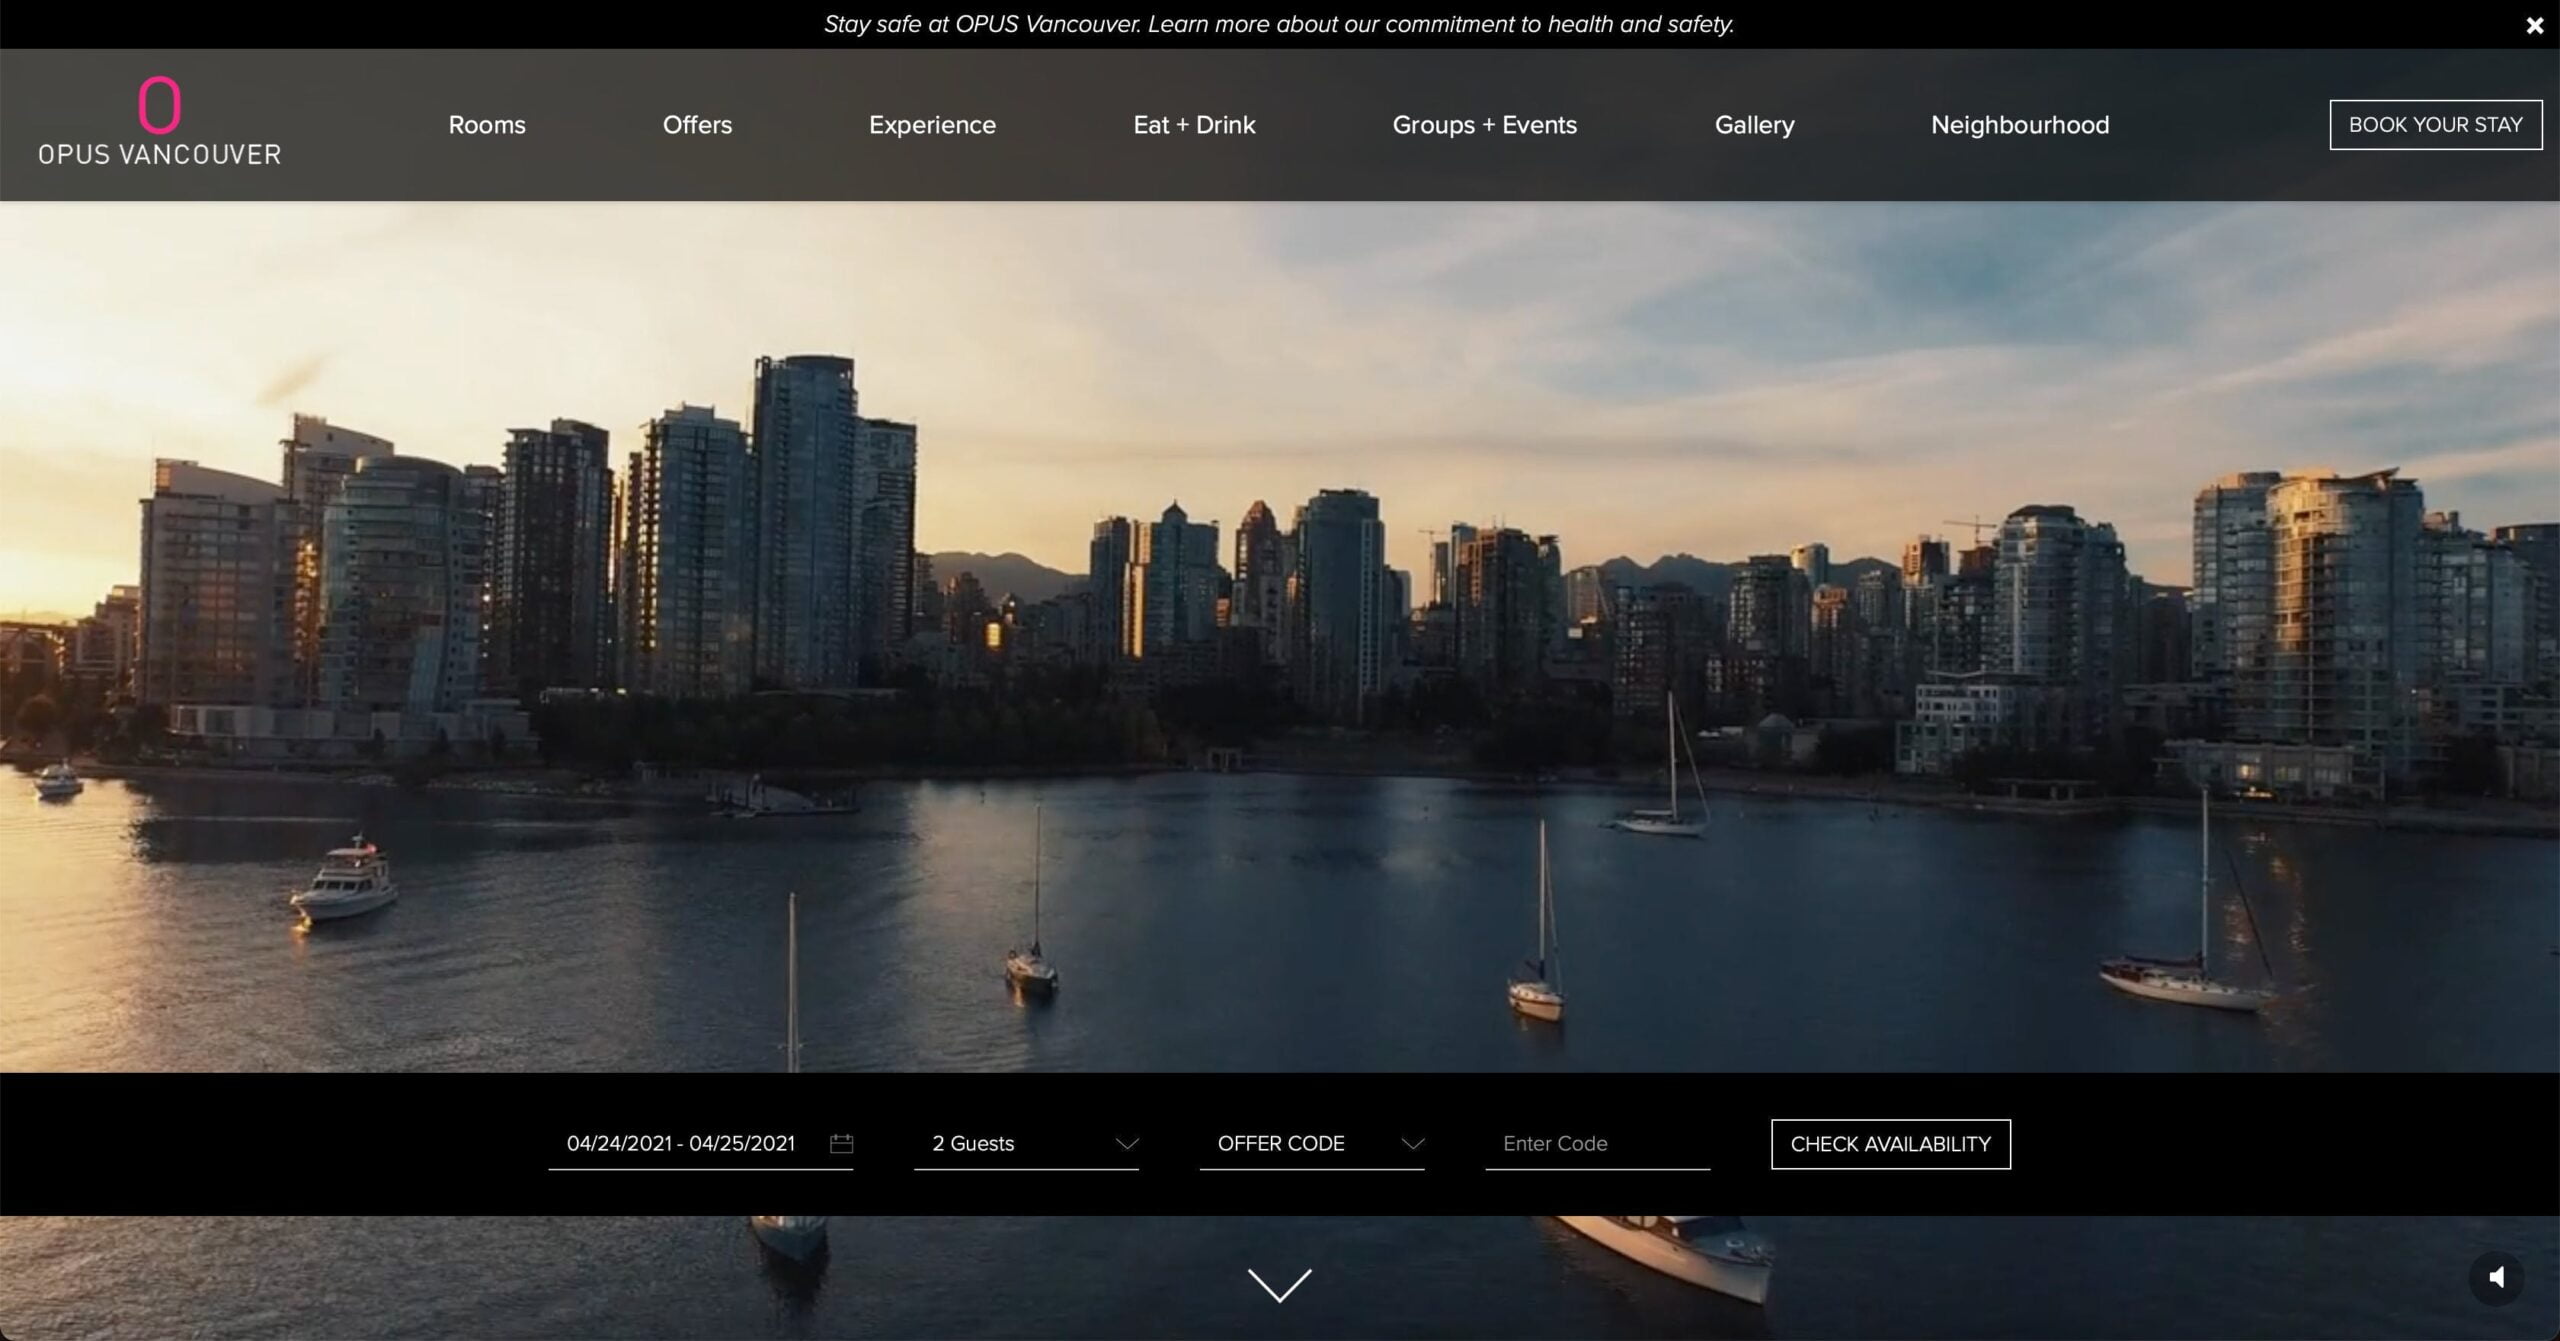Open the health and safety commitment link

point(1279,24)
